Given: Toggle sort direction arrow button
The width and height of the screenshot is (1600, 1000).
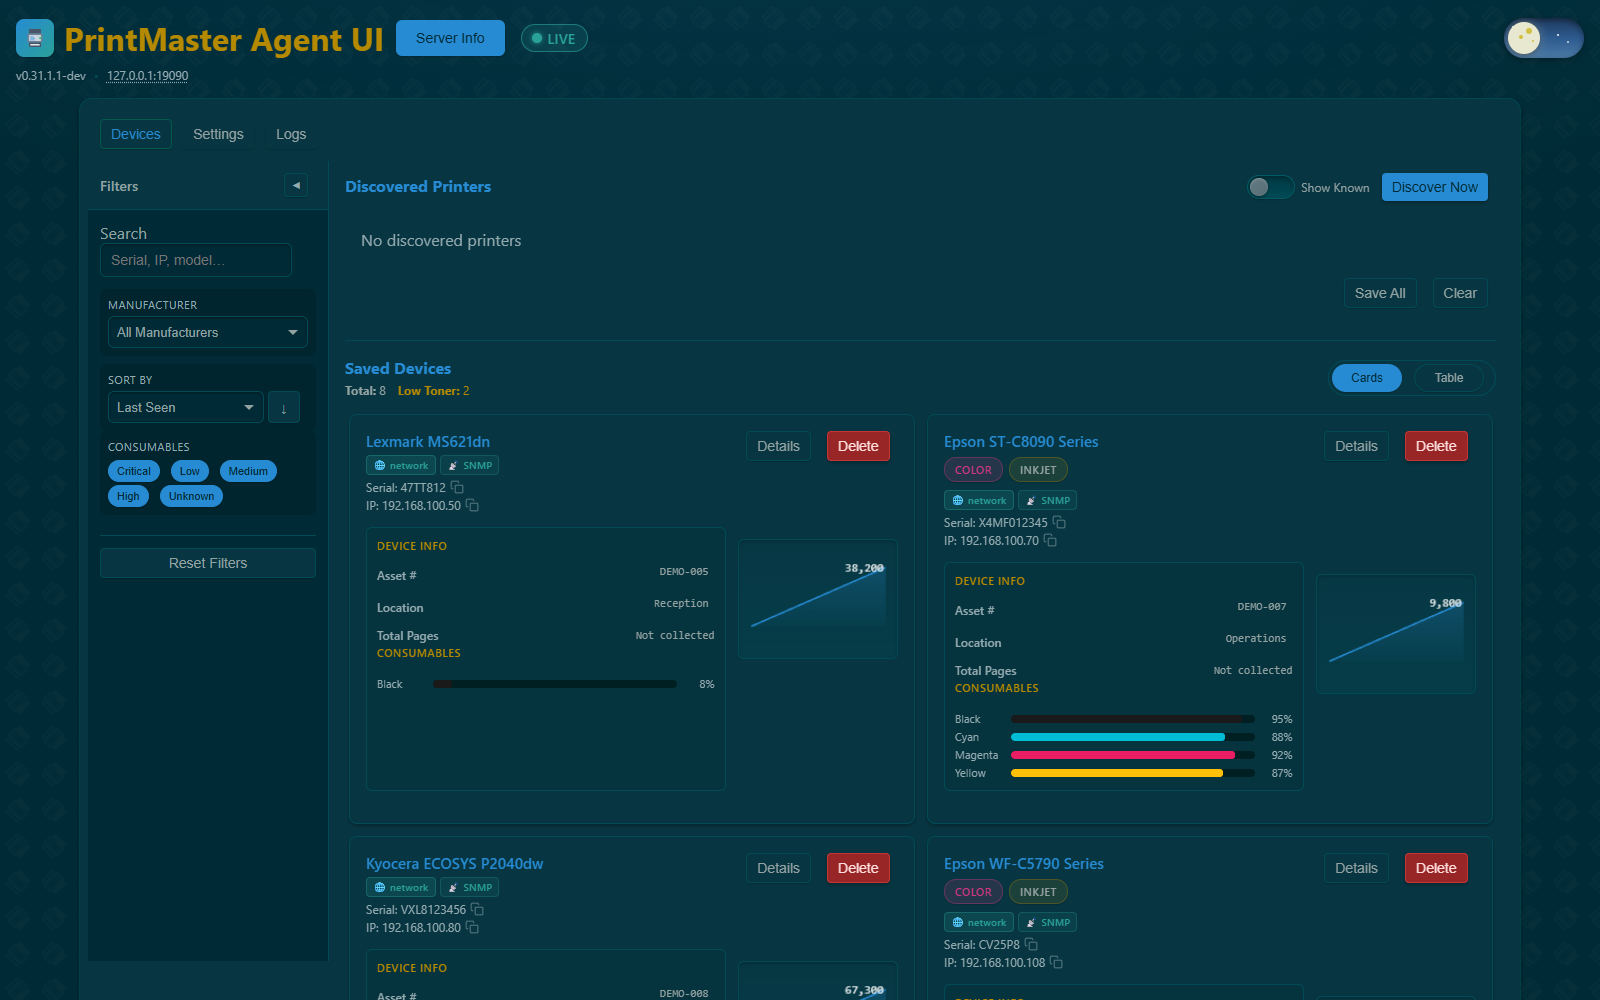Looking at the screenshot, I should point(284,407).
